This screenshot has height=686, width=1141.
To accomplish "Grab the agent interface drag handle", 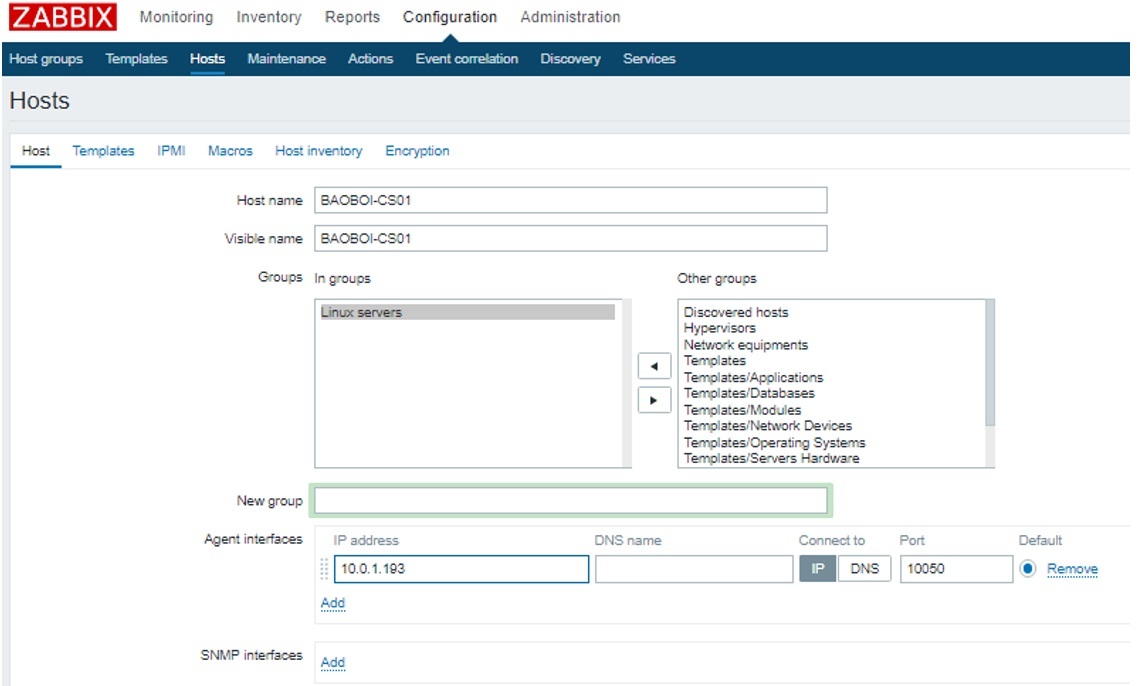I will click(x=324, y=569).
